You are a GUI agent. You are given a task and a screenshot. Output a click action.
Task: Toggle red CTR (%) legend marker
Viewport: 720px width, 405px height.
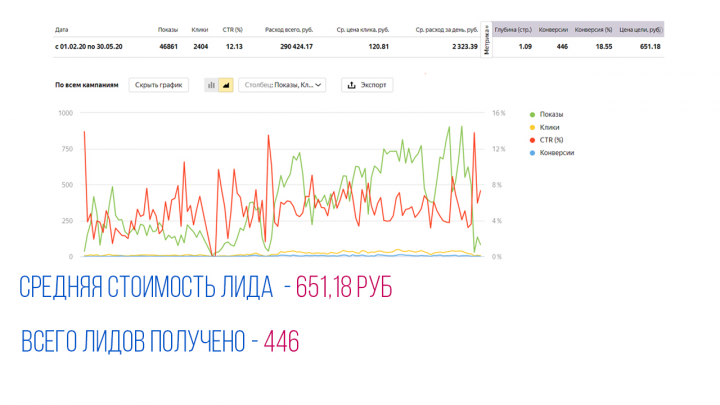pyautogui.click(x=533, y=140)
